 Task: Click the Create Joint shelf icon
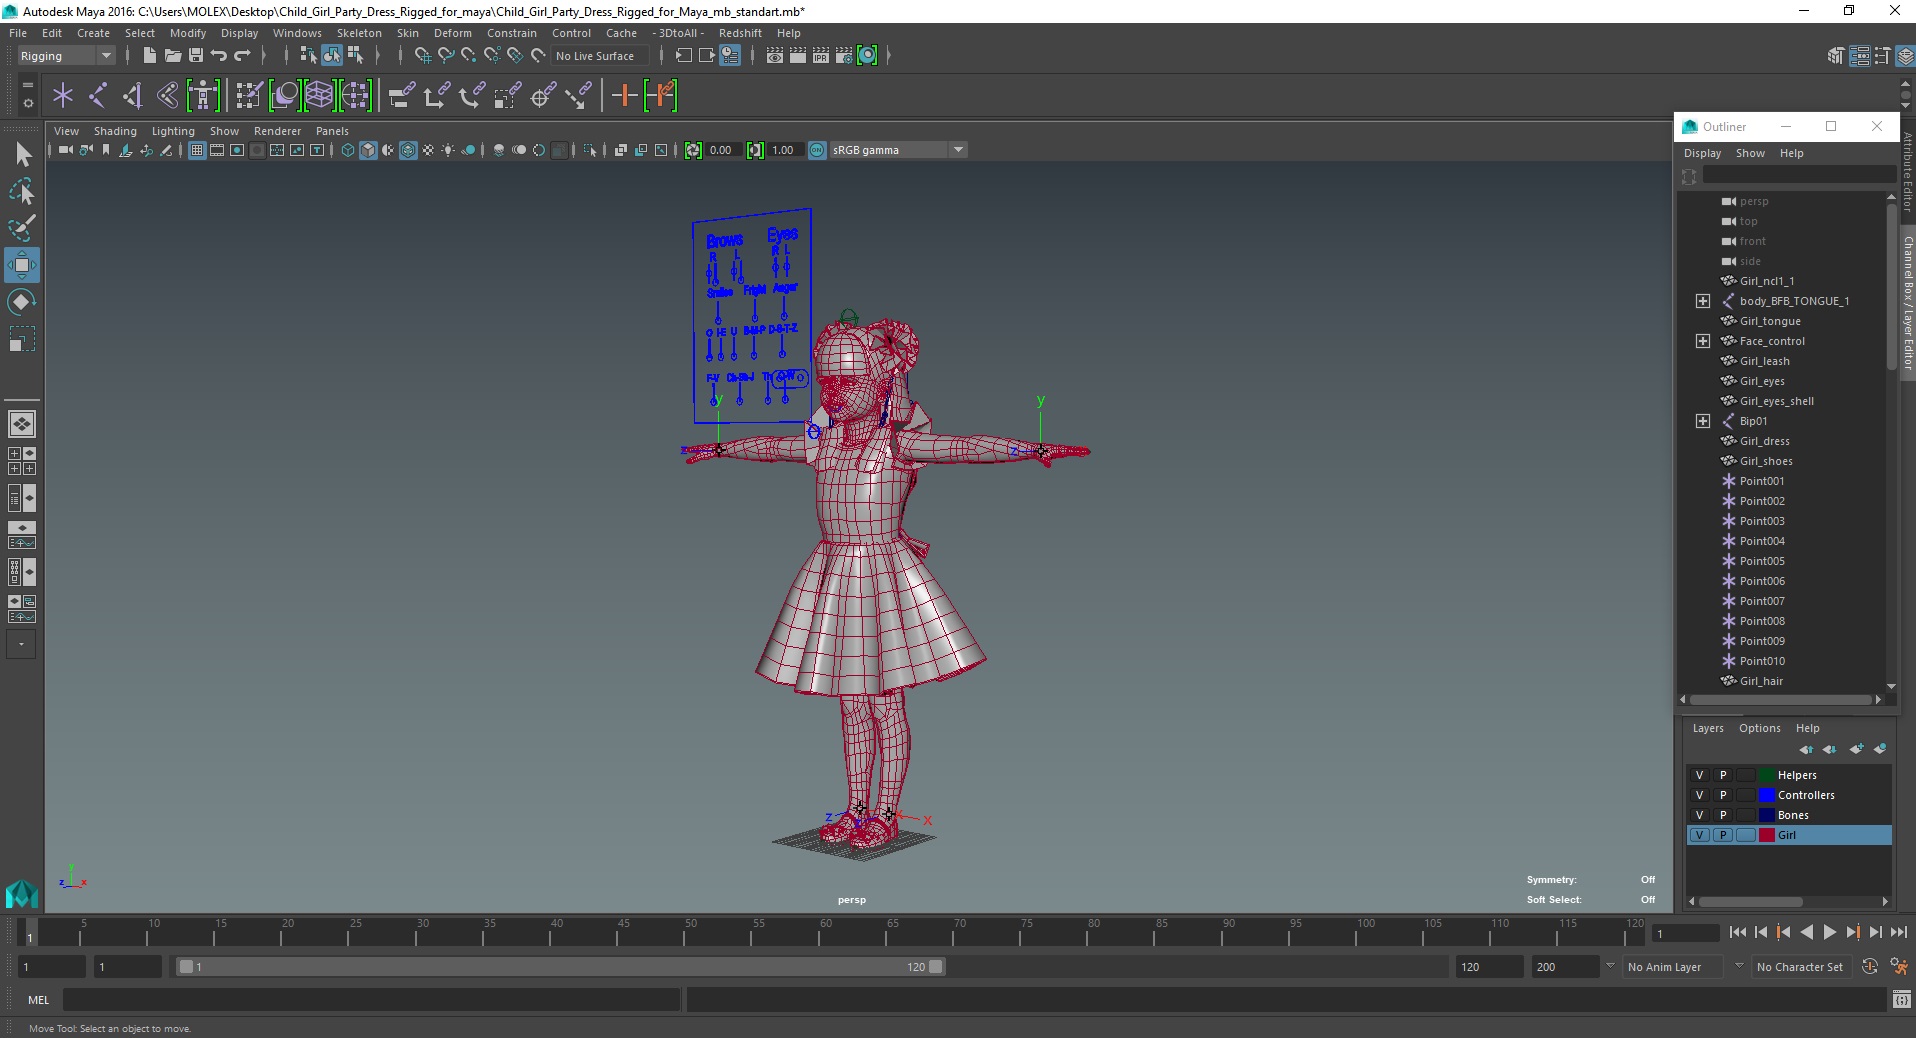pos(98,96)
